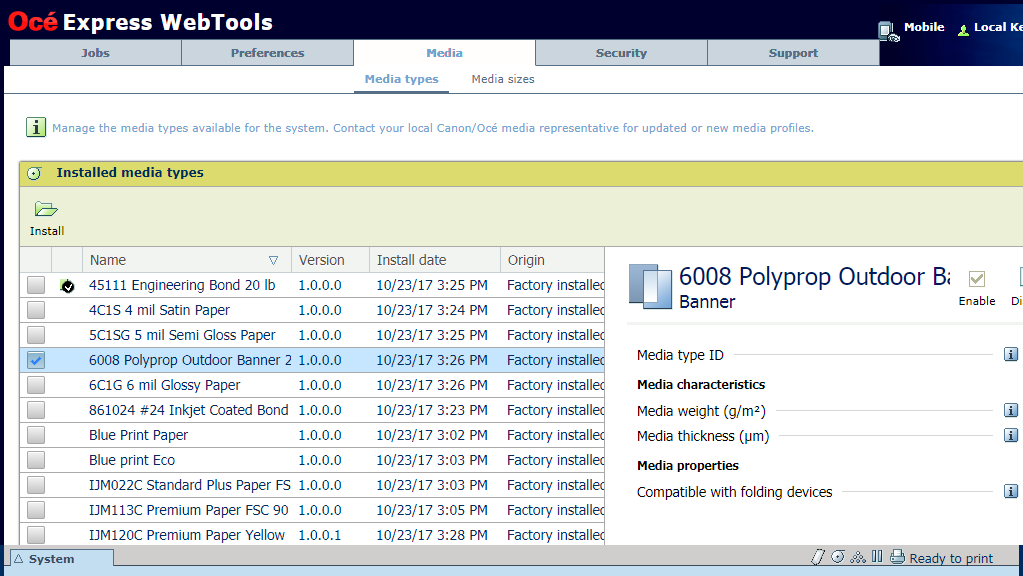The height and width of the screenshot is (576, 1023).
Task: Check the box for IJM022C Standard Plus Paper
Action: tap(36, 485)
